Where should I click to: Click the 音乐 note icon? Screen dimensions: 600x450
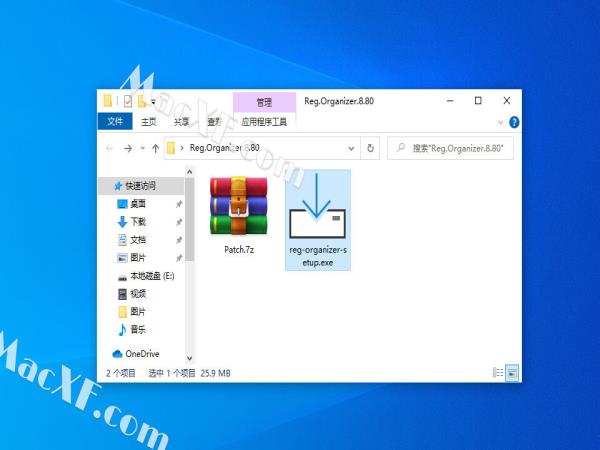pos(122,329)
